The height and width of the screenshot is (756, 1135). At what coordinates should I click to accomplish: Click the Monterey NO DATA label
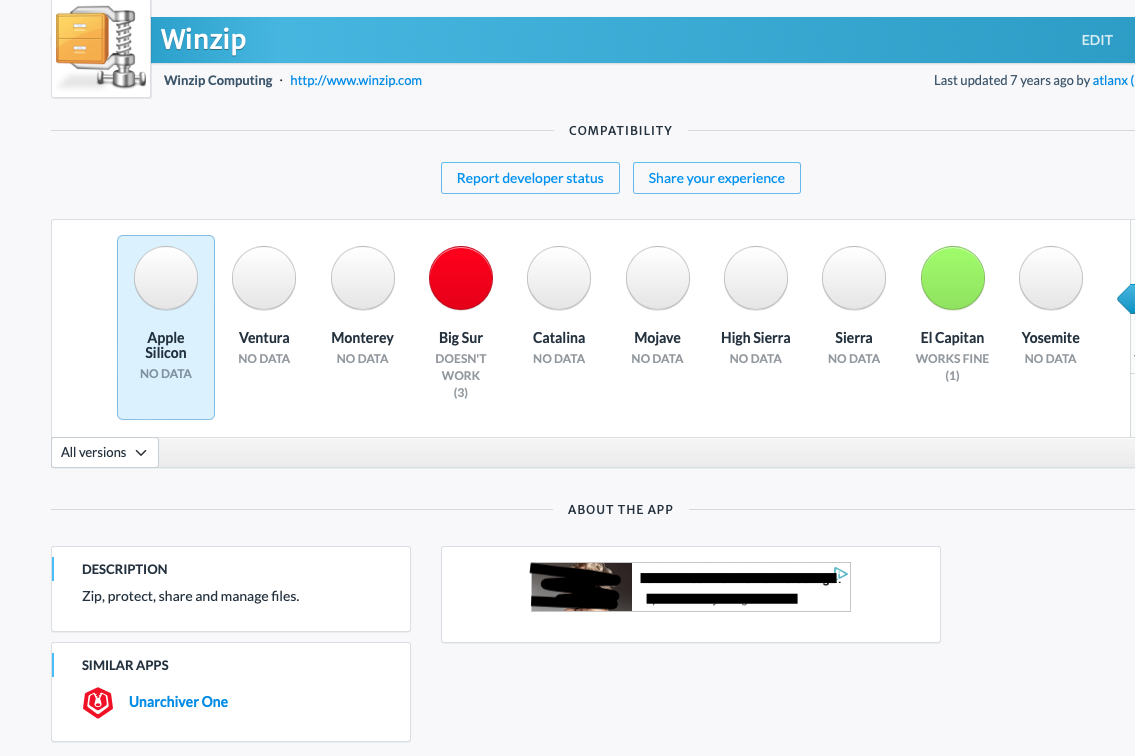tap(363, 358)
